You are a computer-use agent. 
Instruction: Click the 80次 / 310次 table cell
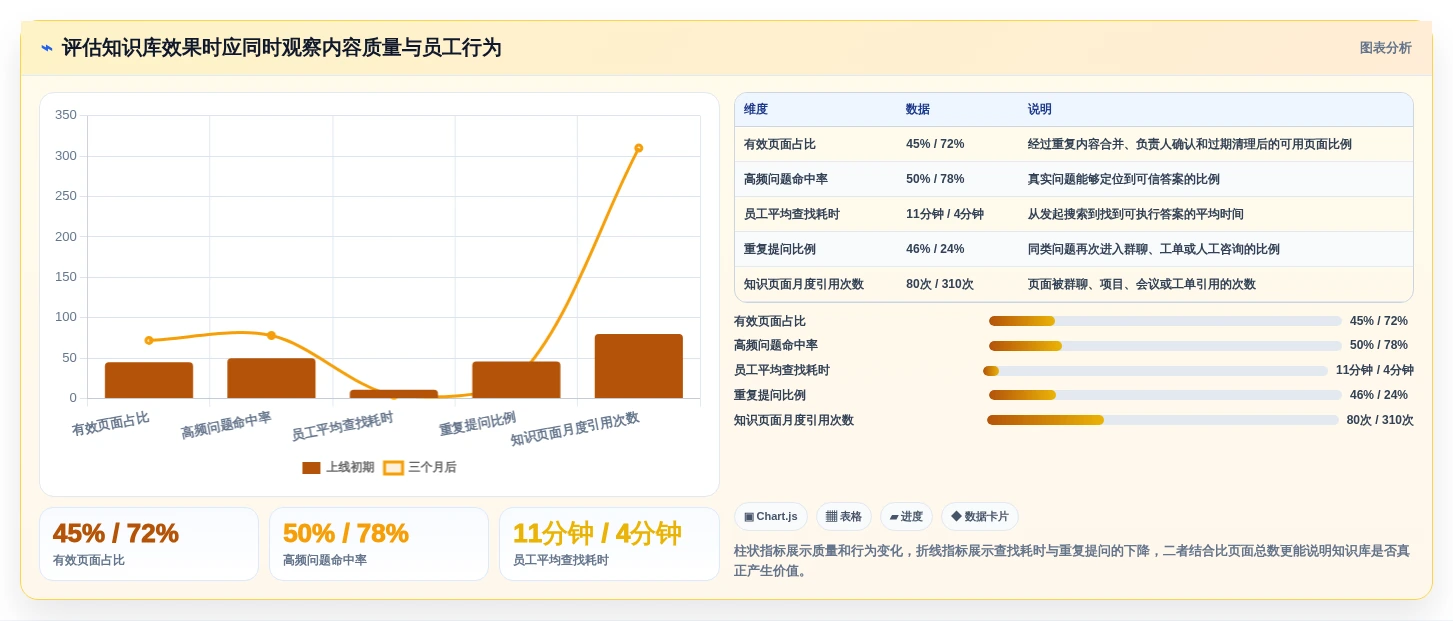tap(940, 284)
